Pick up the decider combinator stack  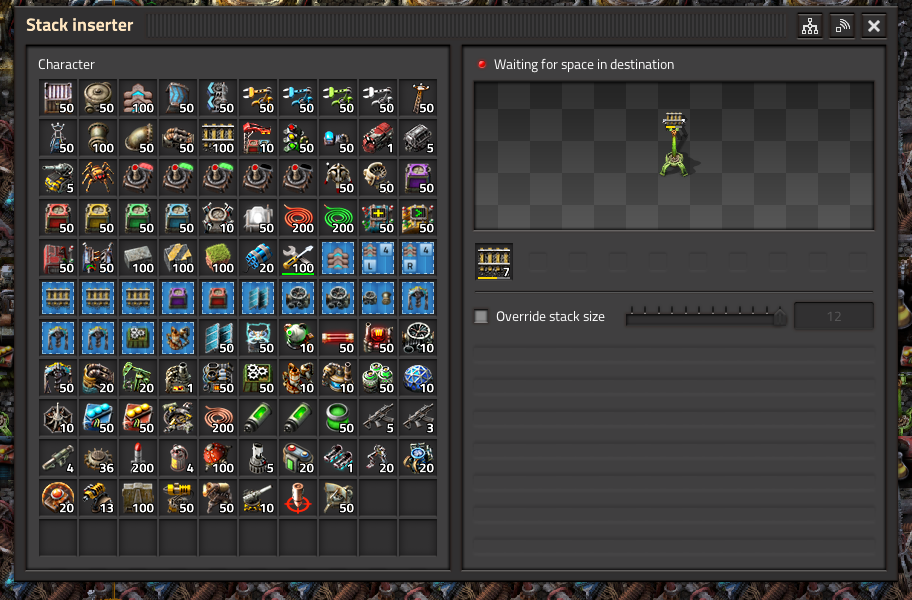click(x=418, y=218)
